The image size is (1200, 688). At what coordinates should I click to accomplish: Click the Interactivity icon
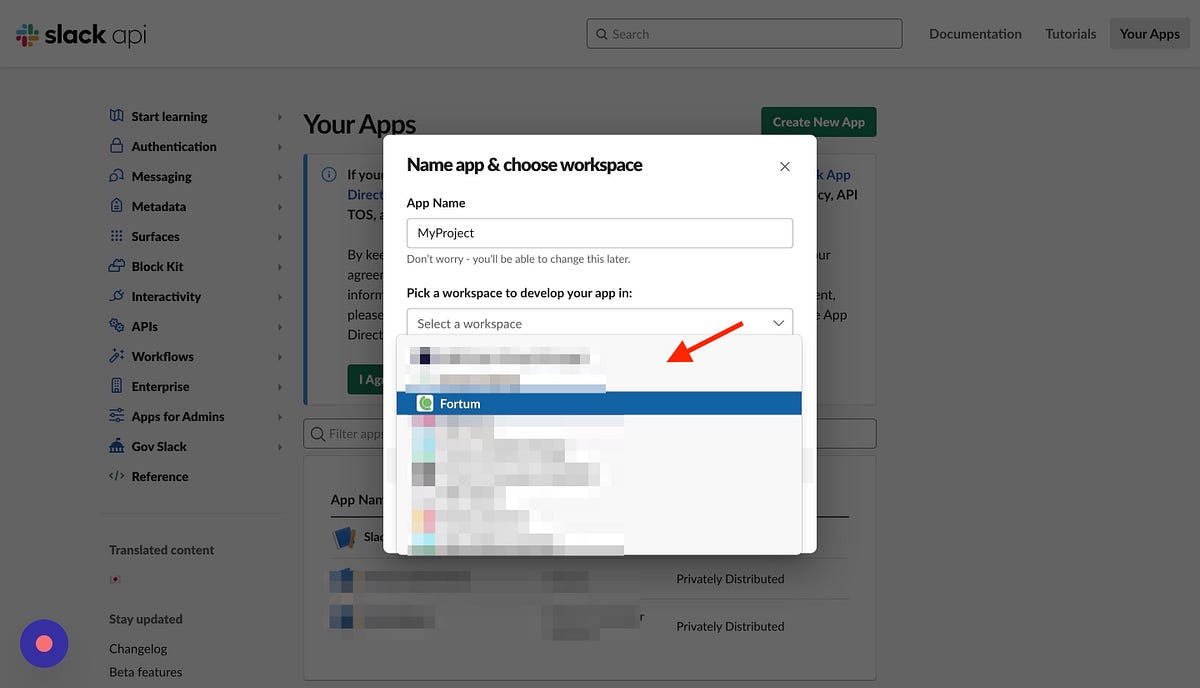[x=116, y=296]
